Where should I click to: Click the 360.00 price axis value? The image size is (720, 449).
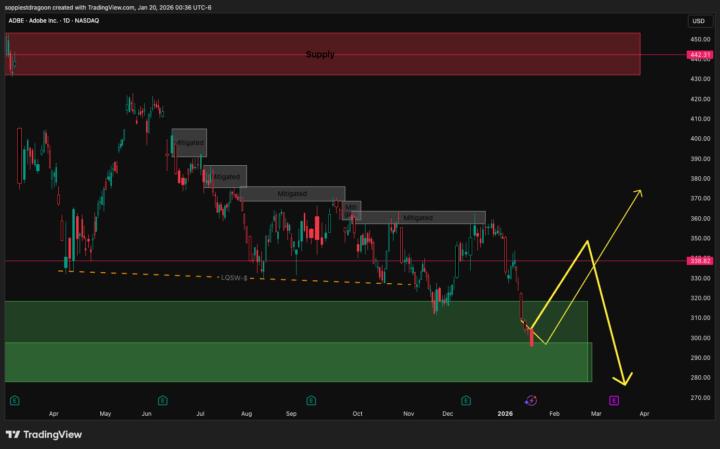[700, 219]
